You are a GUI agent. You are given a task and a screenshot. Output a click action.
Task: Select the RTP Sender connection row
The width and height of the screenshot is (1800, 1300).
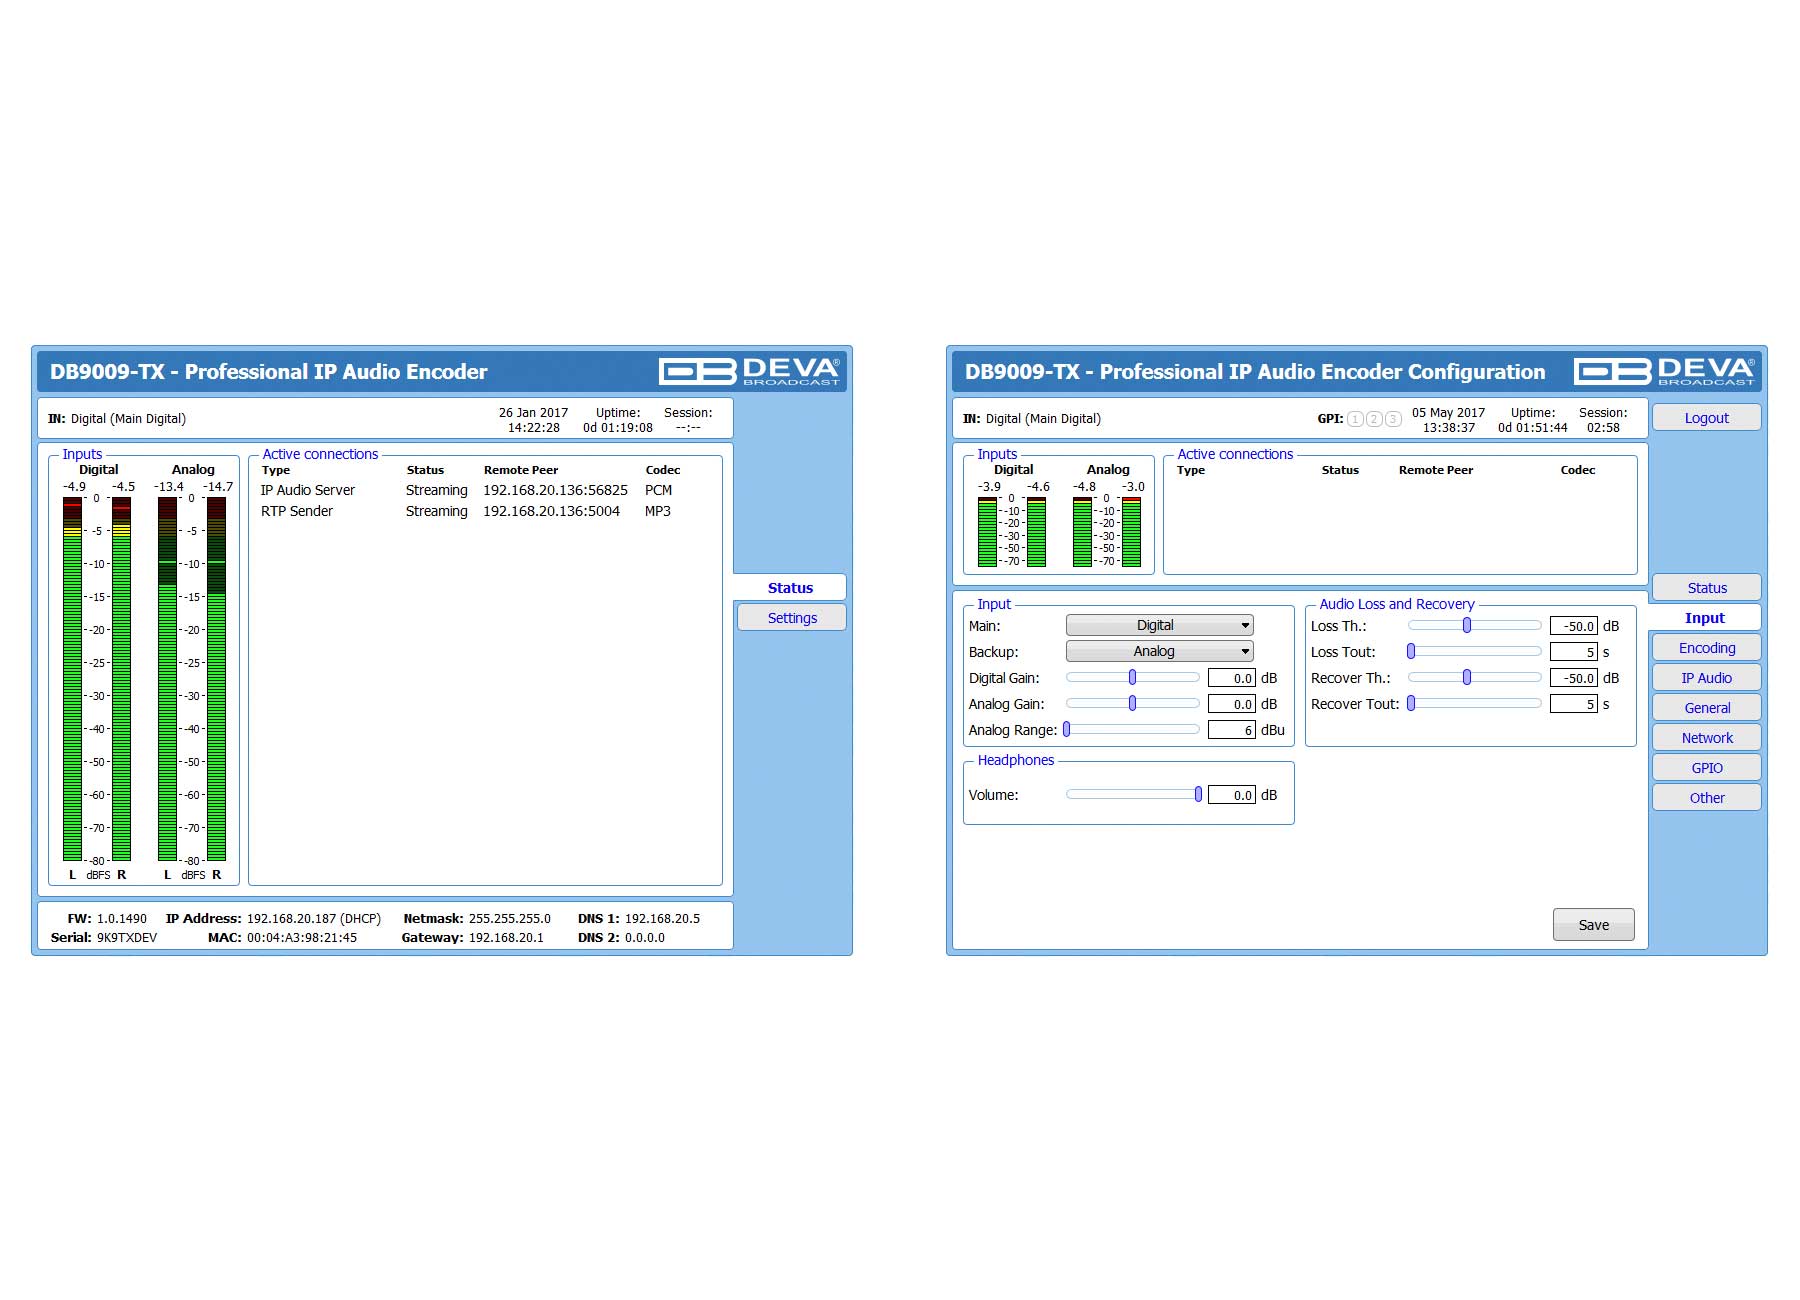tap(468, 511)
